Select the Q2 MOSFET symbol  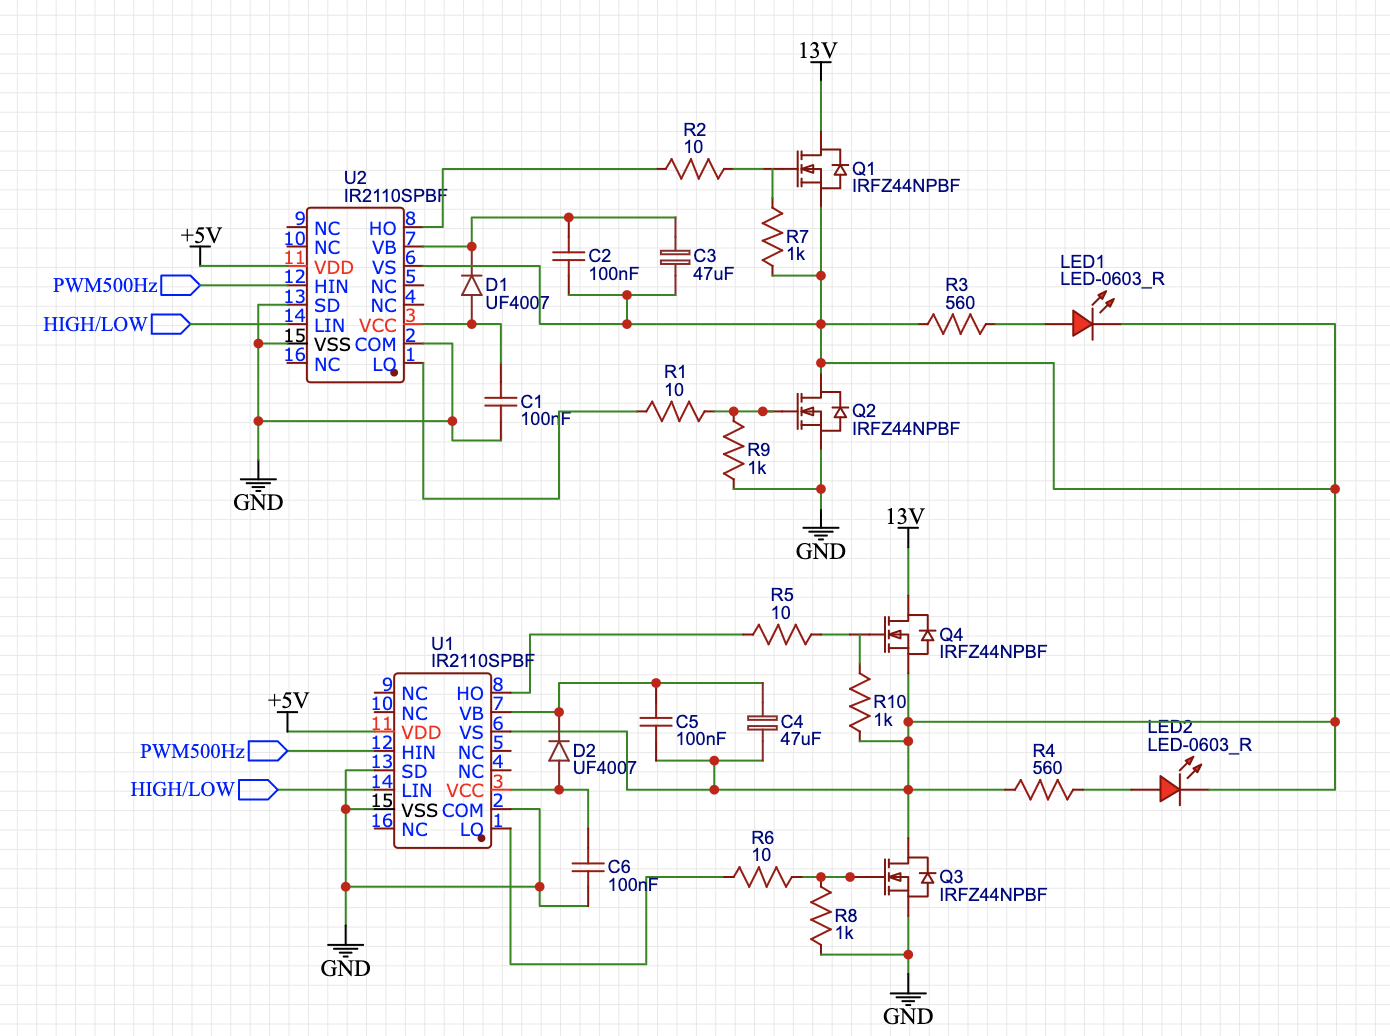[822, 411]
